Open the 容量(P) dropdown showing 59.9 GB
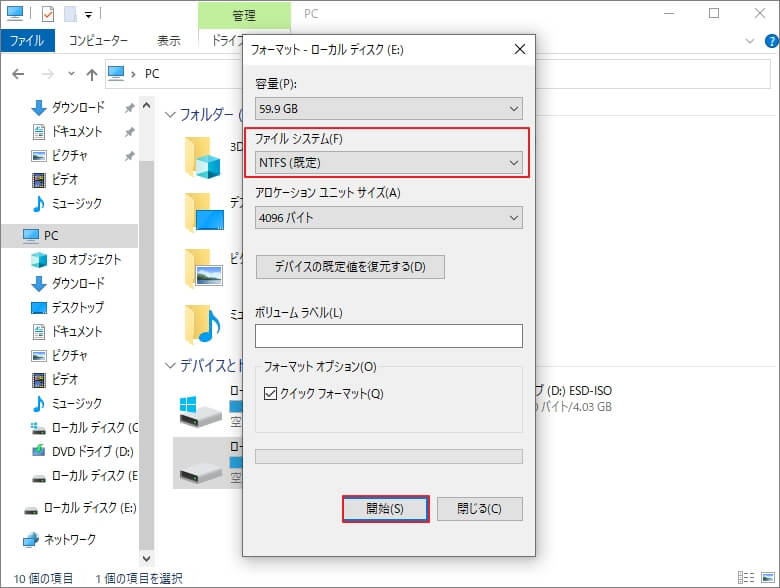The image size is (780, 588). click(389, 108)
